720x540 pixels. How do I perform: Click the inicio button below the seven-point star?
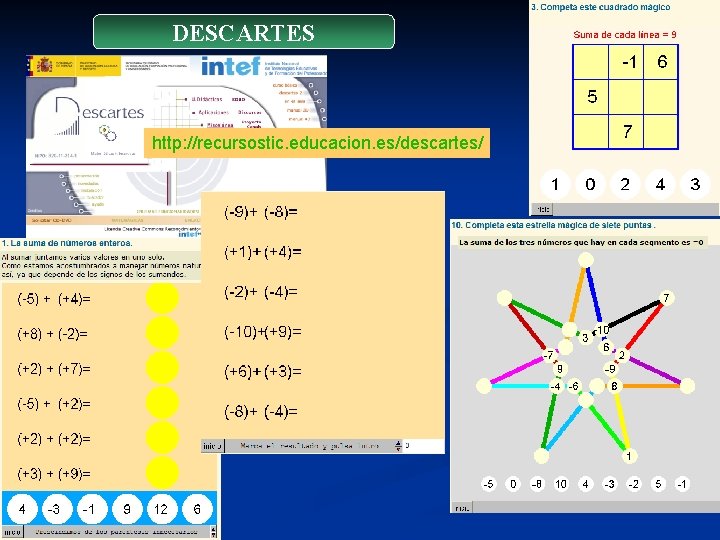[x=462, y=508]
